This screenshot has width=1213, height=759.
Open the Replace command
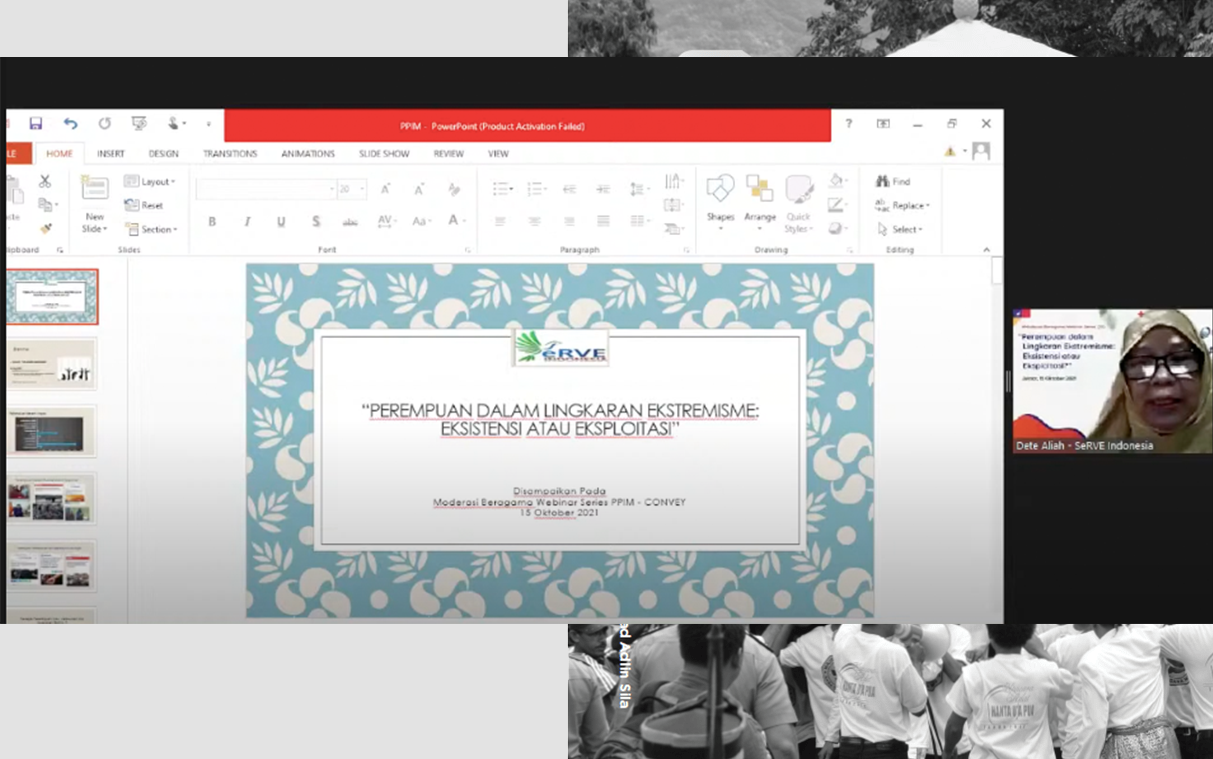pyautogui.click(x=902, y=206)
